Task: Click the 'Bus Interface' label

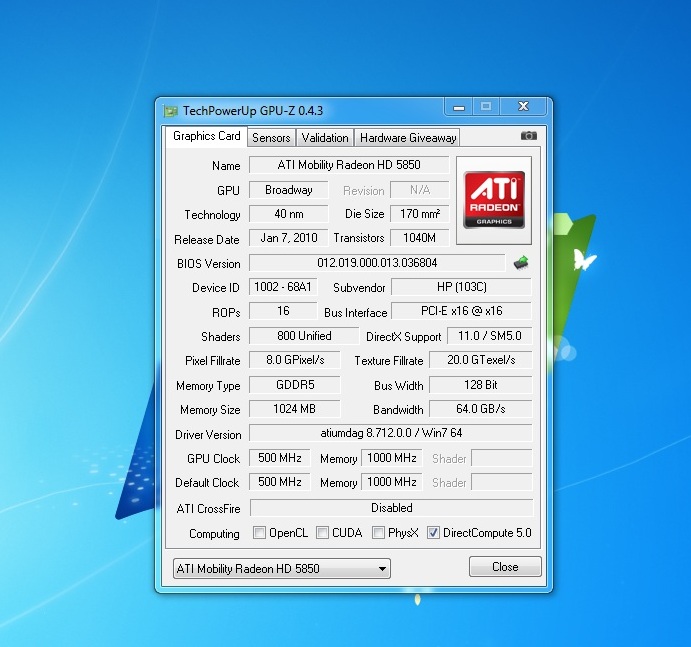Action: (356, 313)
